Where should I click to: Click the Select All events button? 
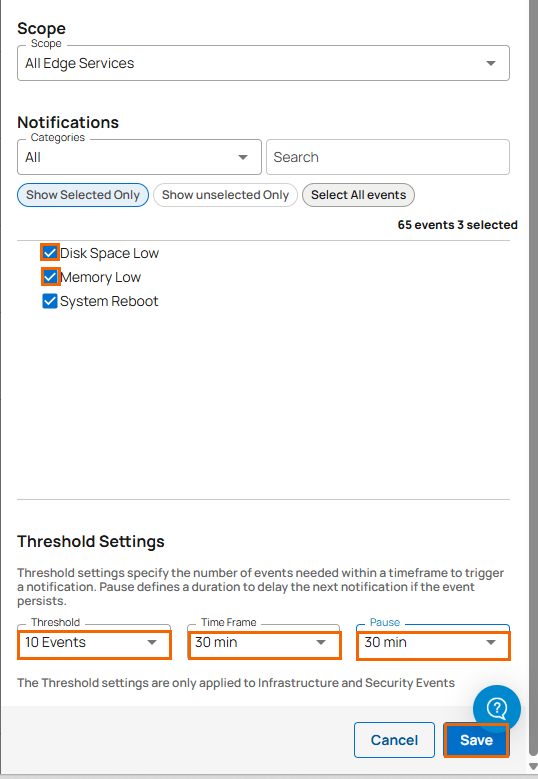pos(358,195)
